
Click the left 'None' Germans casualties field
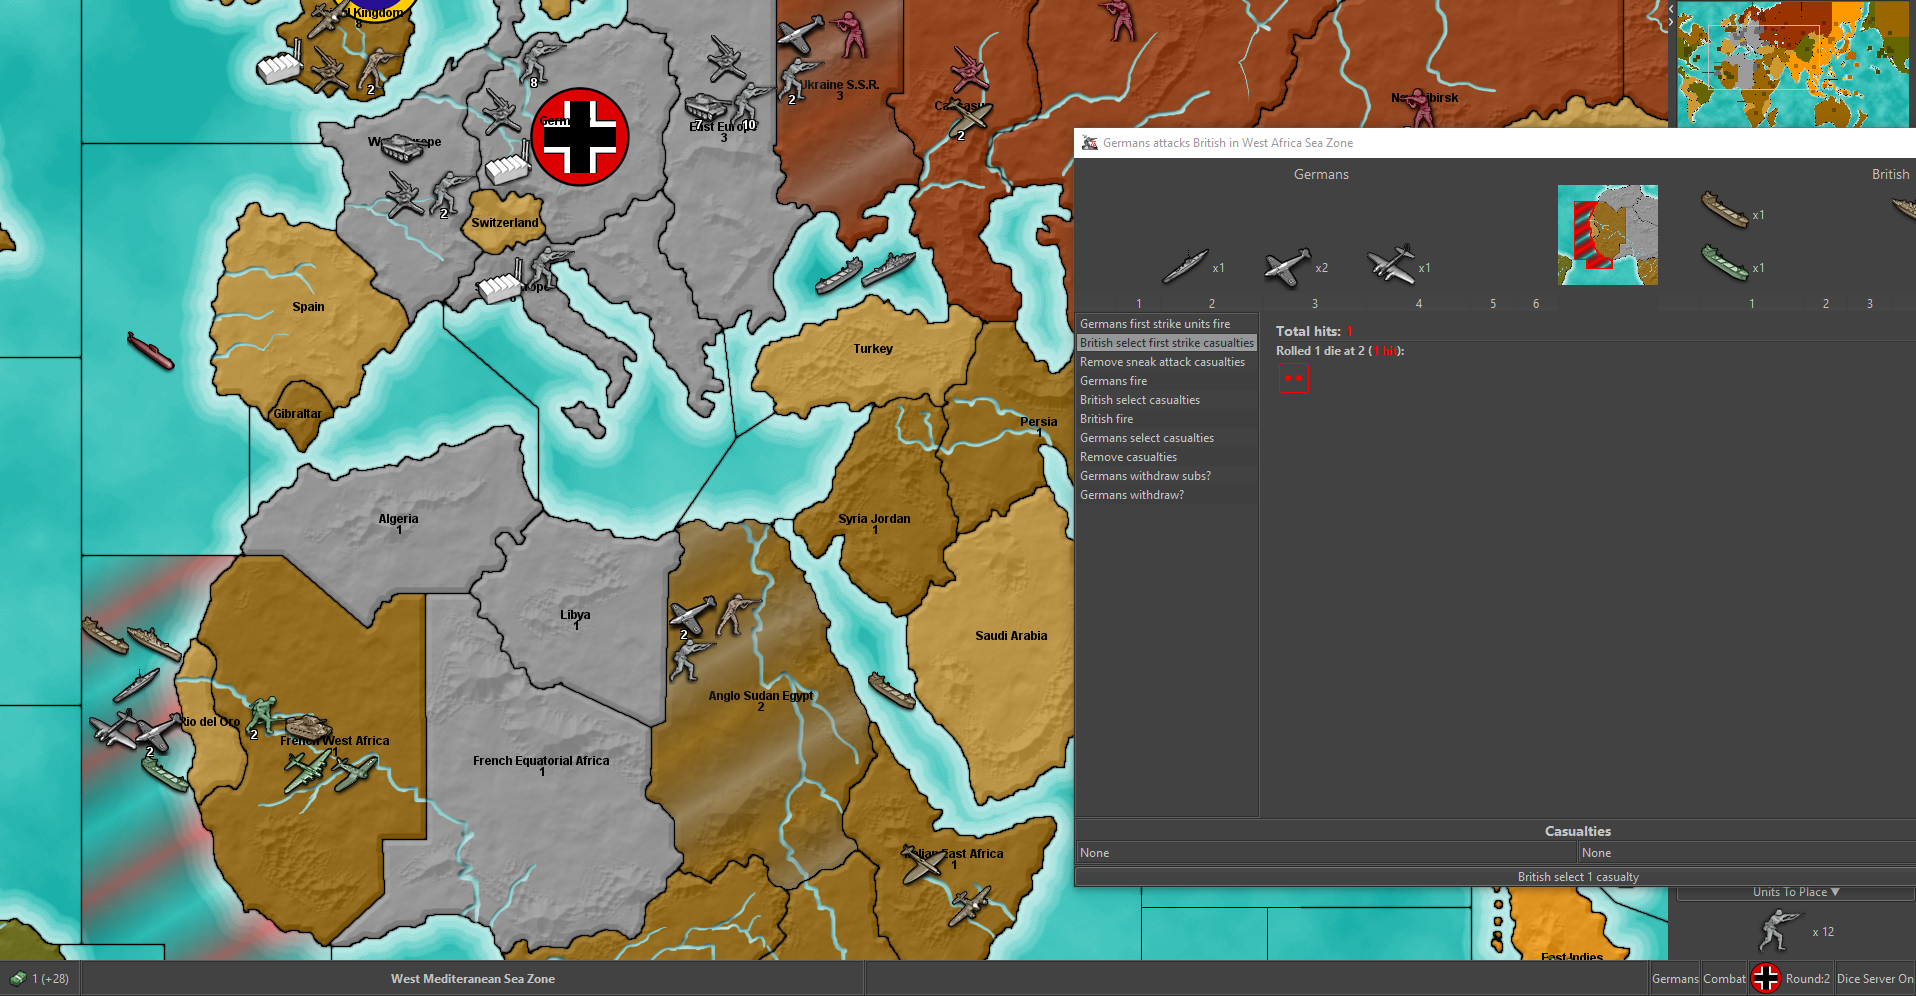point(1326,853)
